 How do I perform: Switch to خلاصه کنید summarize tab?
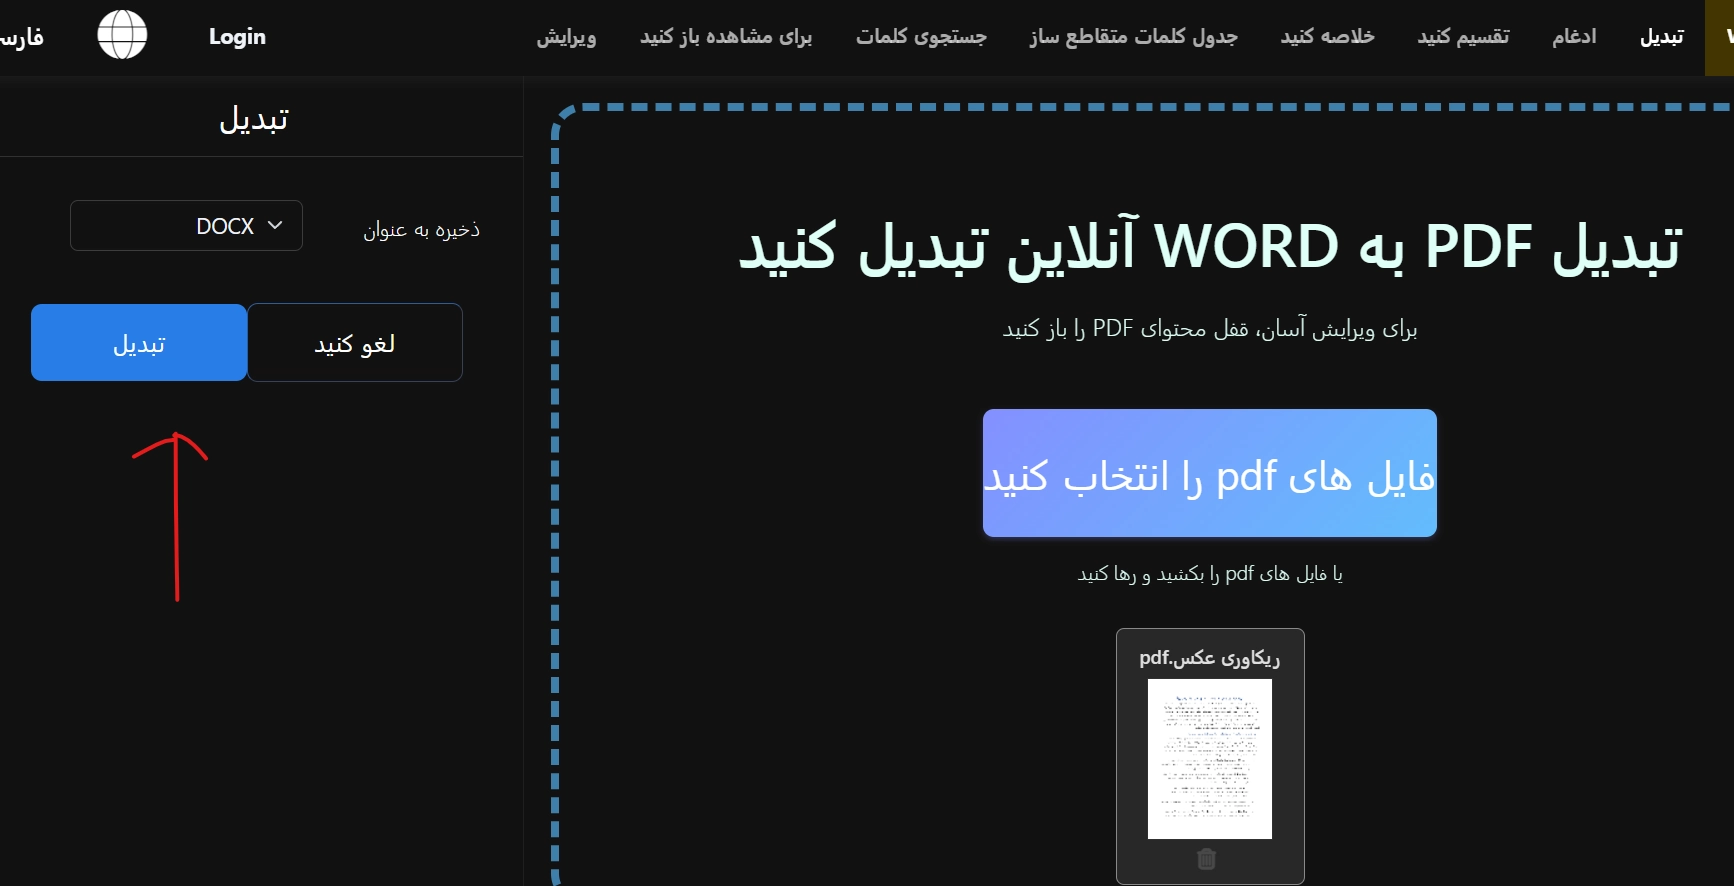pos(1327,37)
